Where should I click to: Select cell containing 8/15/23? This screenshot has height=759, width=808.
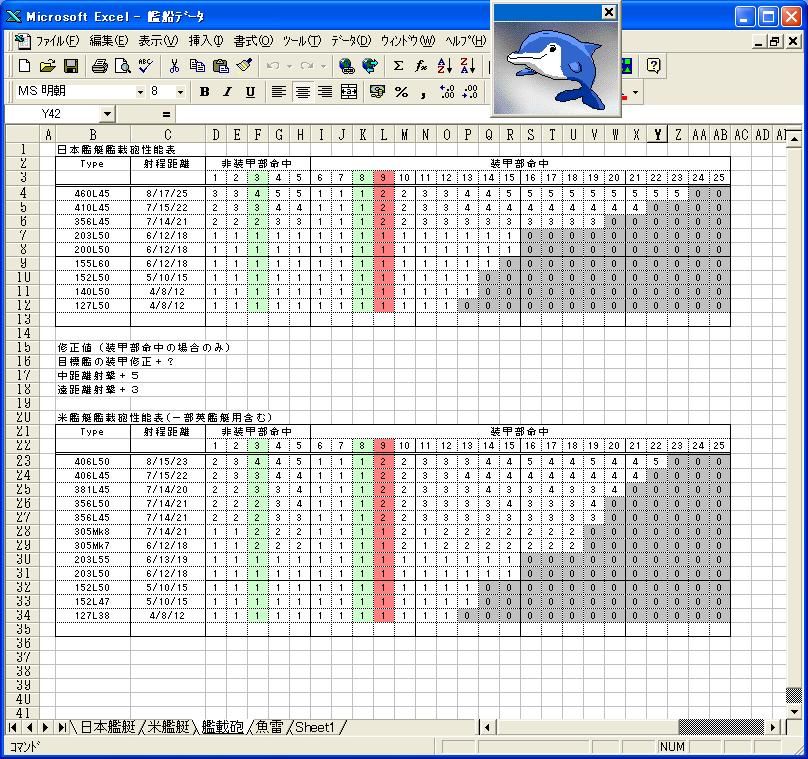pos(167,462)
